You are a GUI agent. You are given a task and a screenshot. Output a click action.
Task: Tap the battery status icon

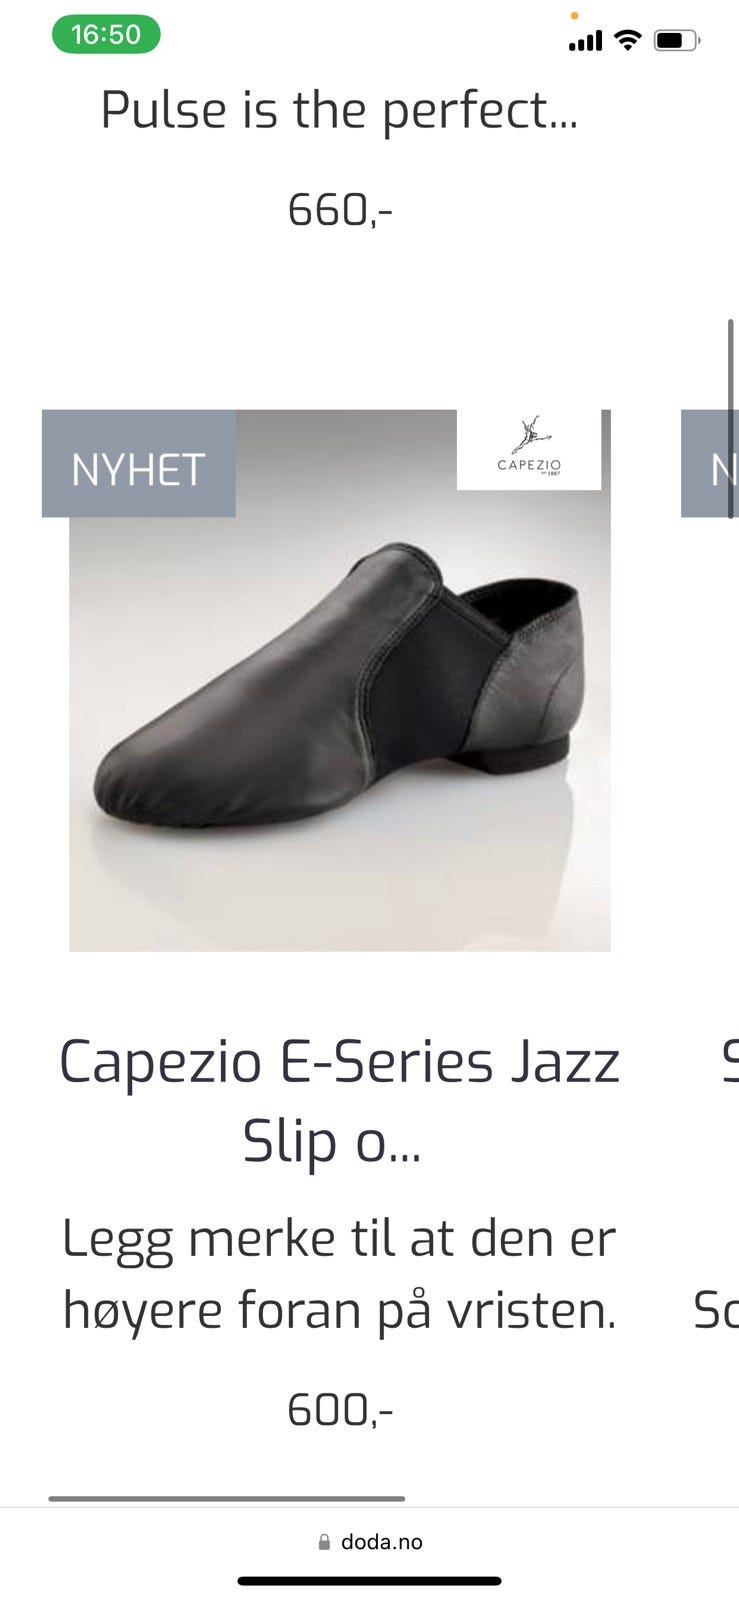(678, 41)
